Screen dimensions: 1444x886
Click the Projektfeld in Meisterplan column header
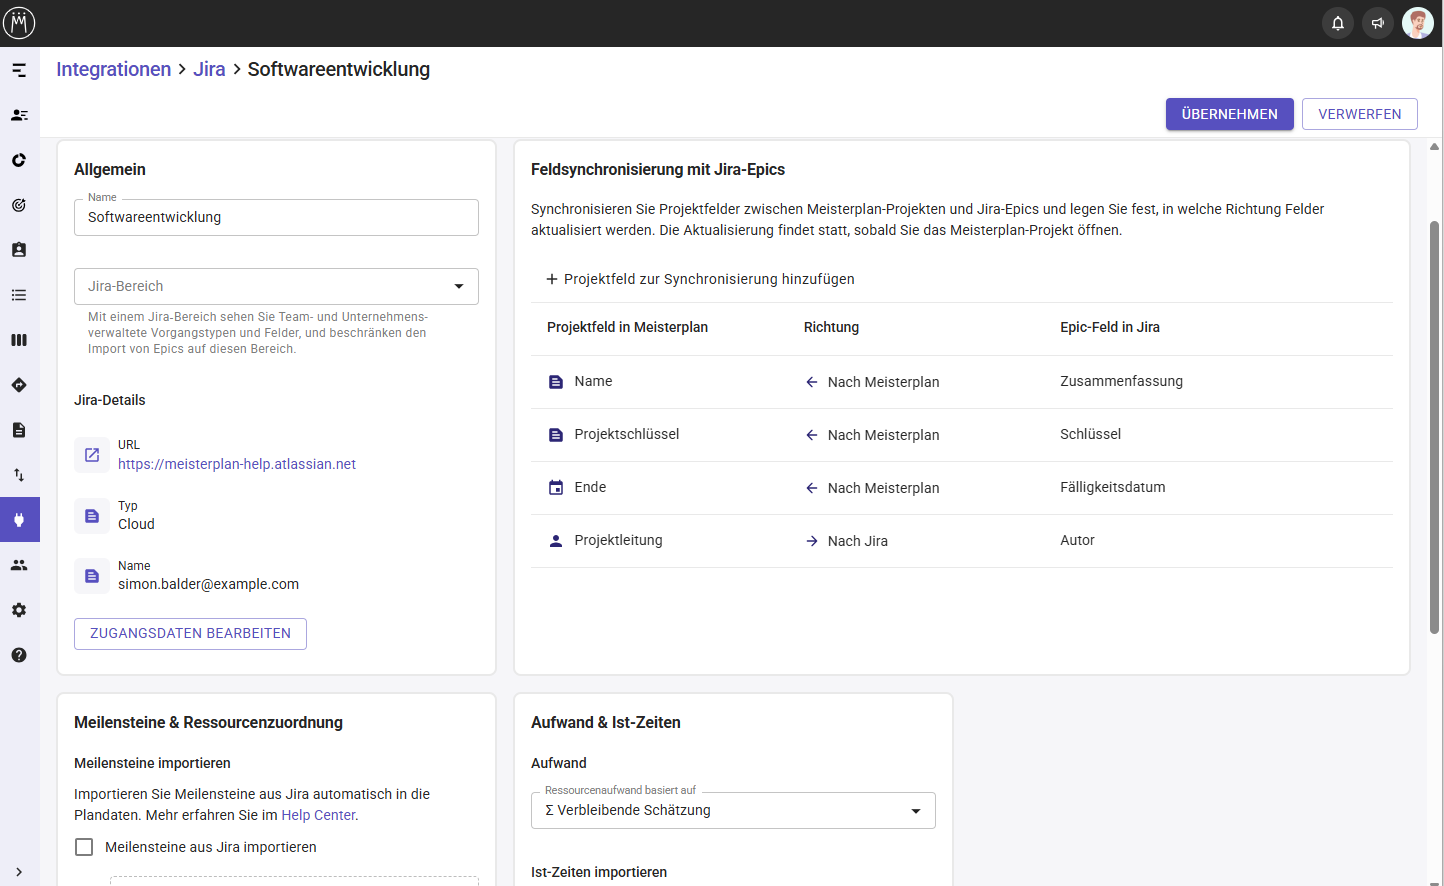point(627,327)
